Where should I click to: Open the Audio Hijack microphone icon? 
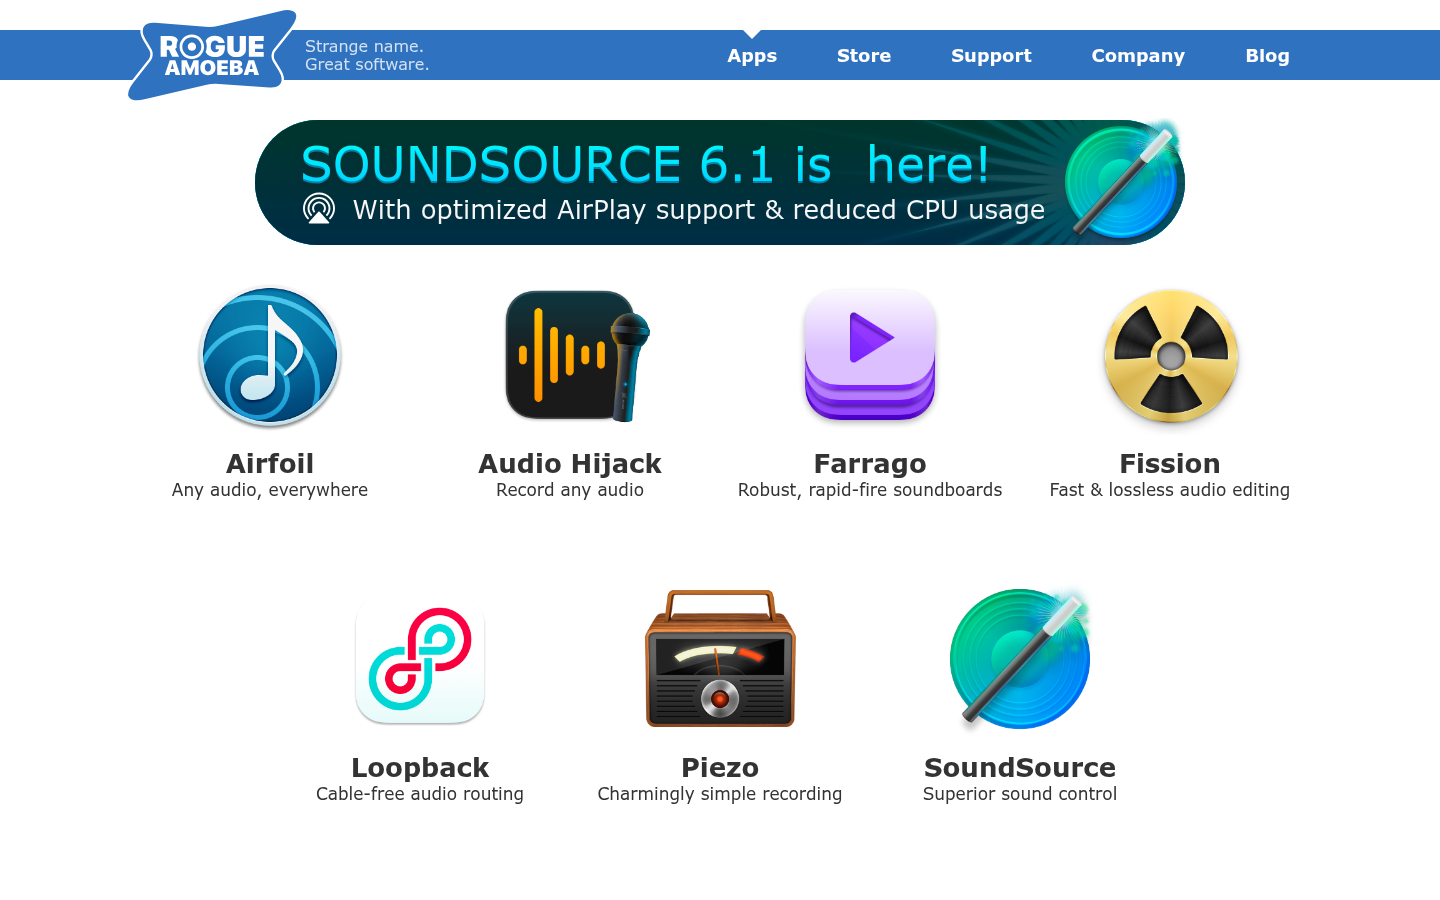point(577,356)
